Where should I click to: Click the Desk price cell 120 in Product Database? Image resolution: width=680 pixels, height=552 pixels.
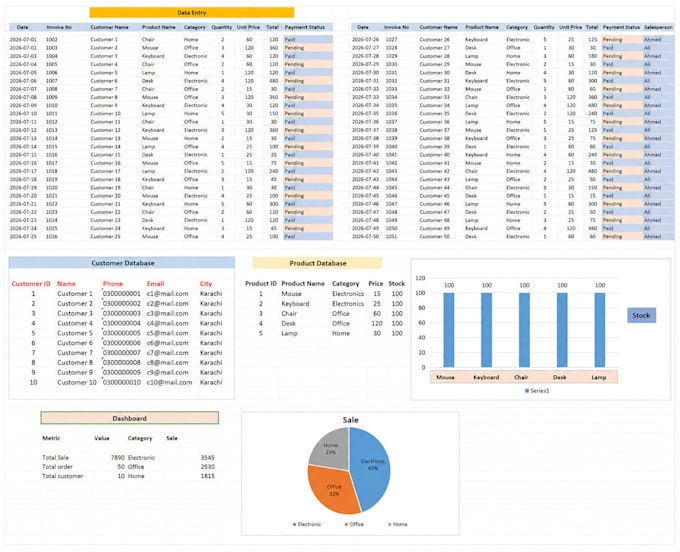pyautogui.click(x=377, y=323)
